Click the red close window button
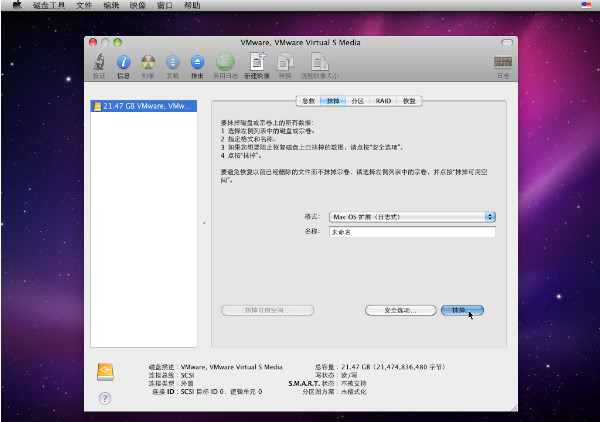The image size is (600, 422). [93, 42]
